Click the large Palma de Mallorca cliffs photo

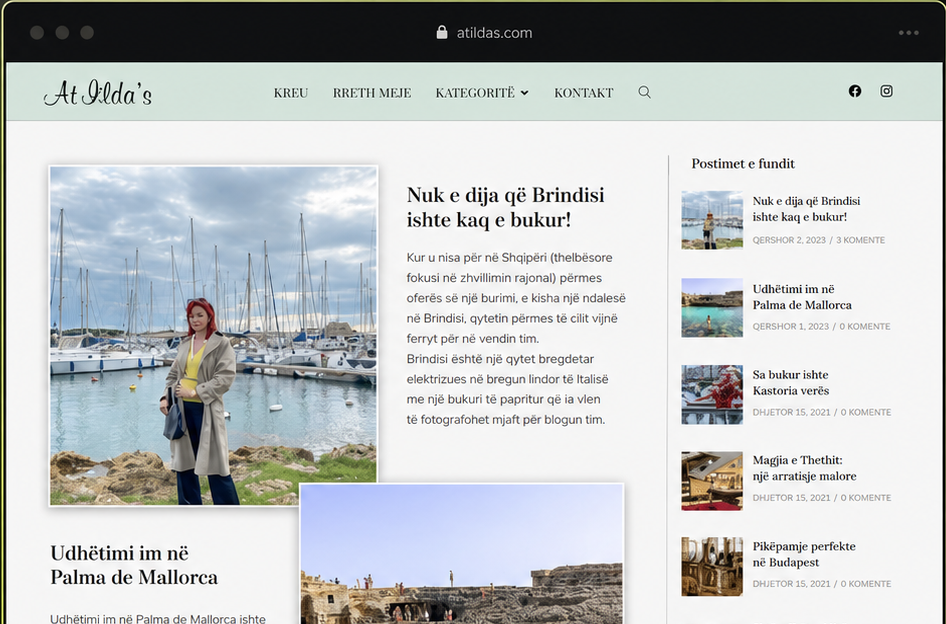[462, 554]
